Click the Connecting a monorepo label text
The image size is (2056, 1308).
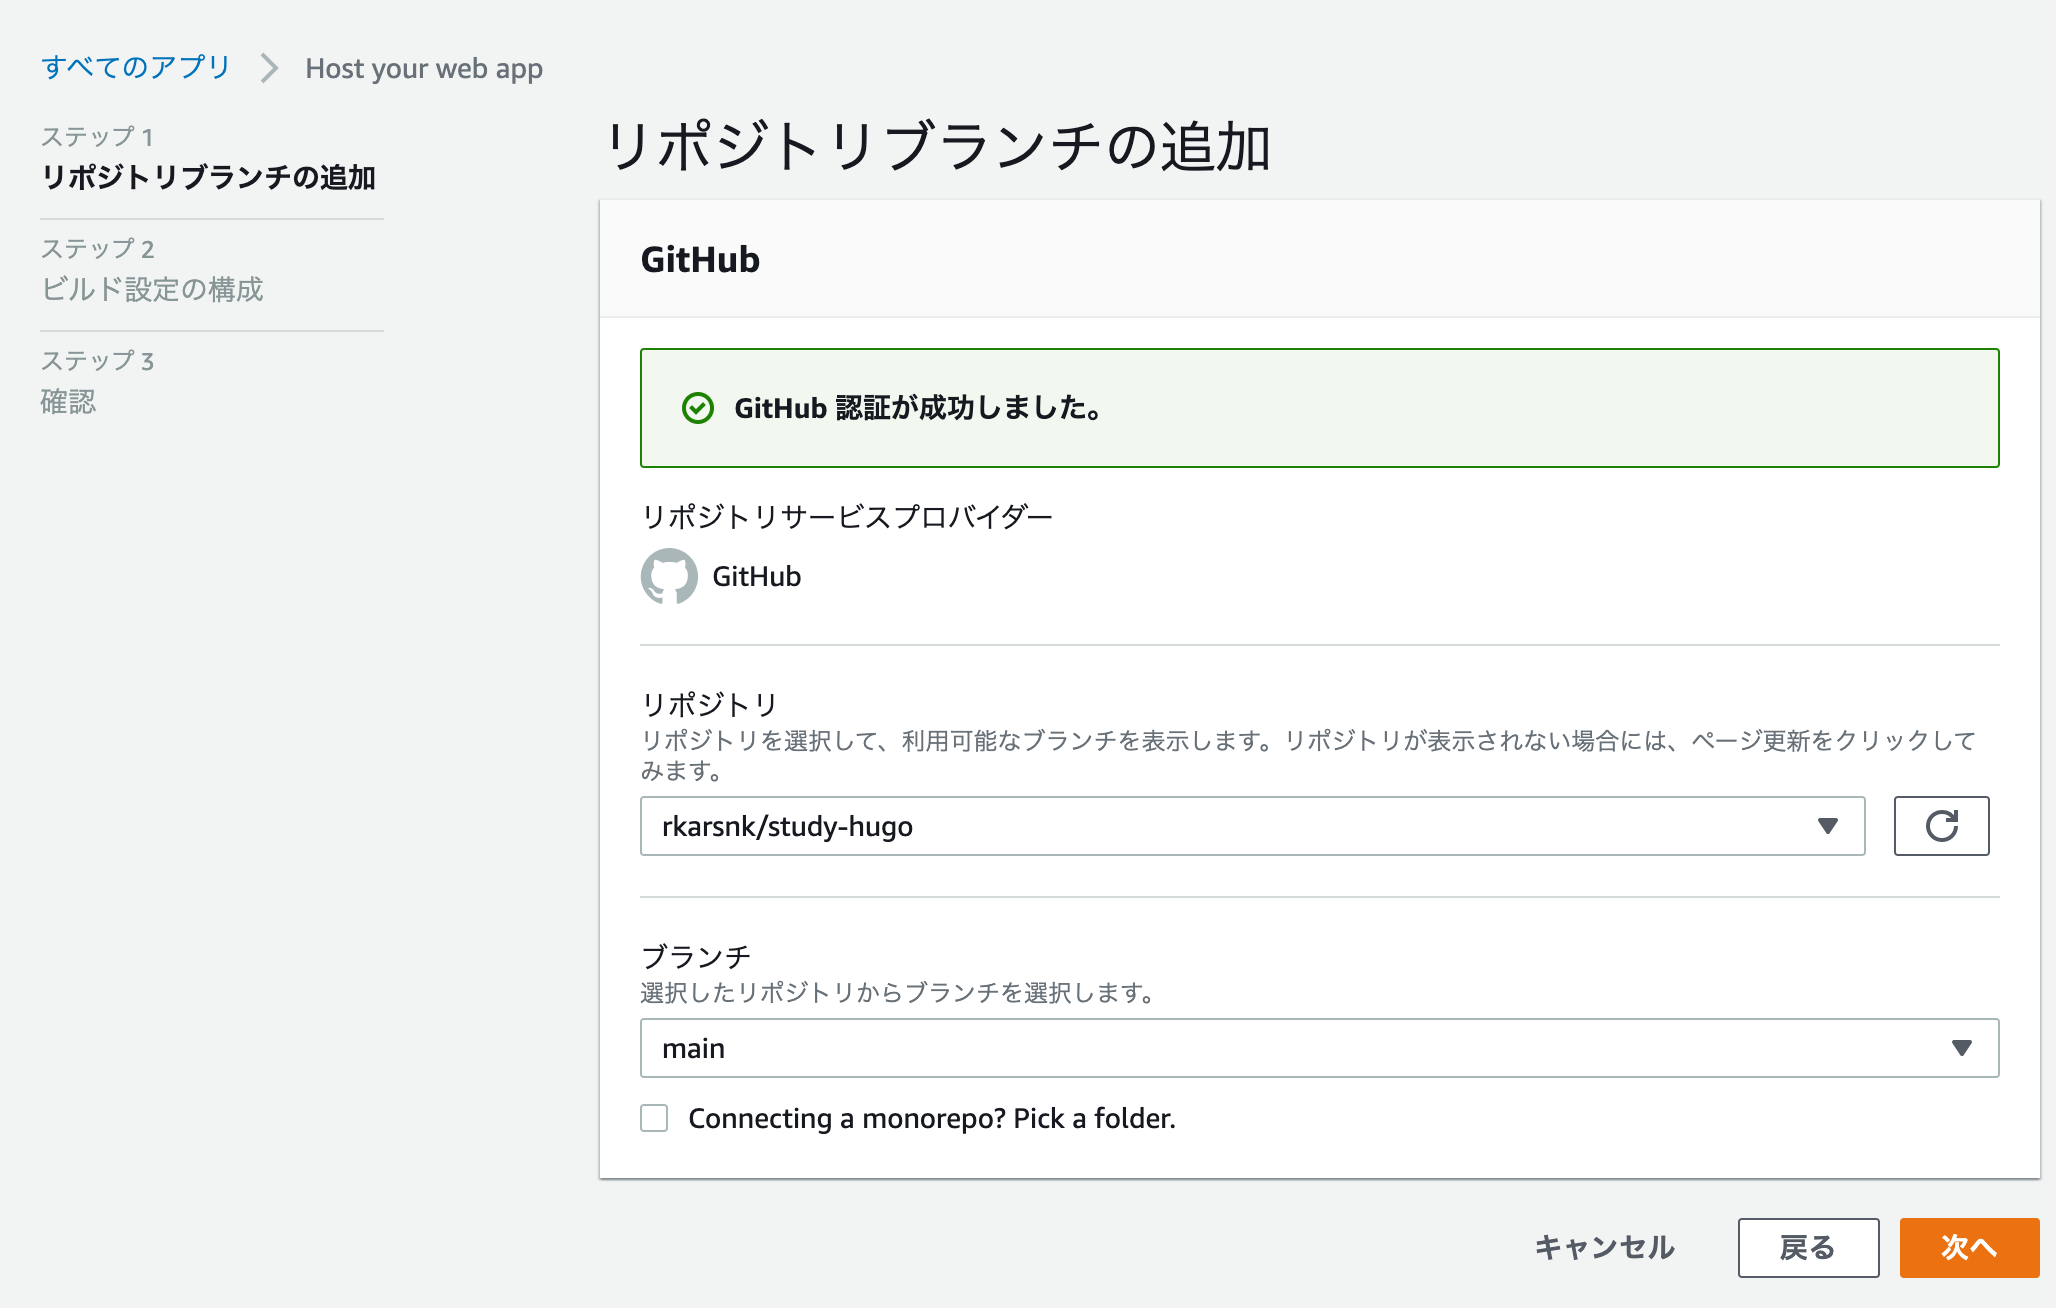(x=932, y=1118)
